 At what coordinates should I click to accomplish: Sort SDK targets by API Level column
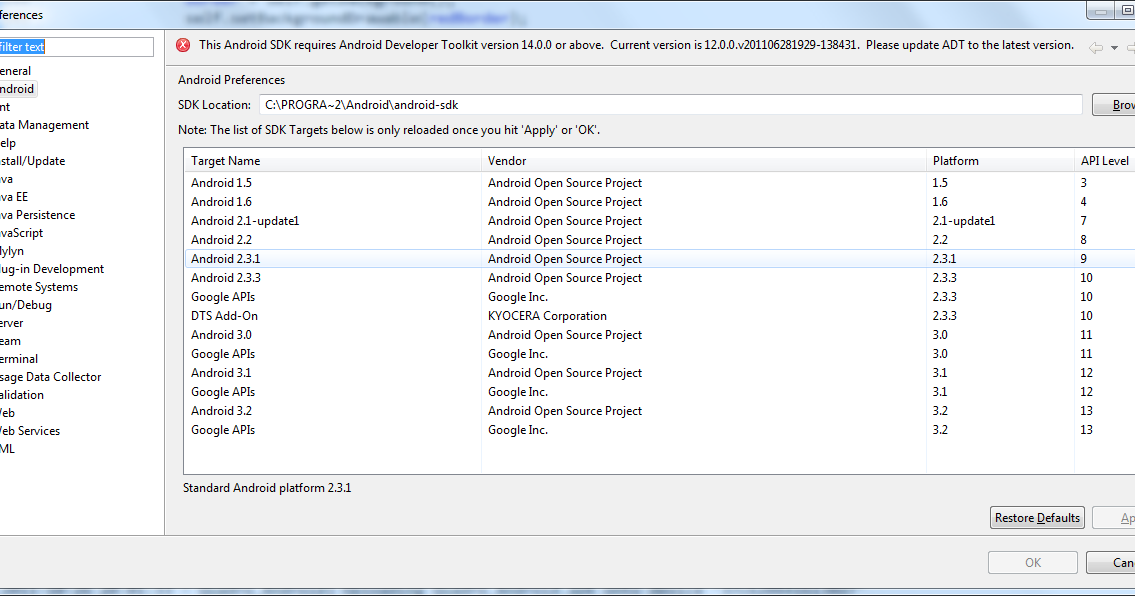pos(1105,161)
